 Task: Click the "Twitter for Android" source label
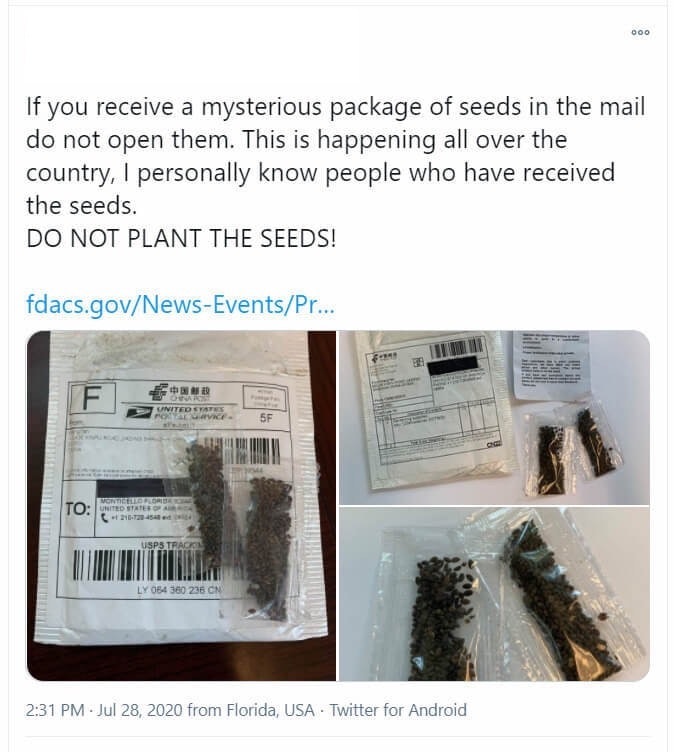398,710
